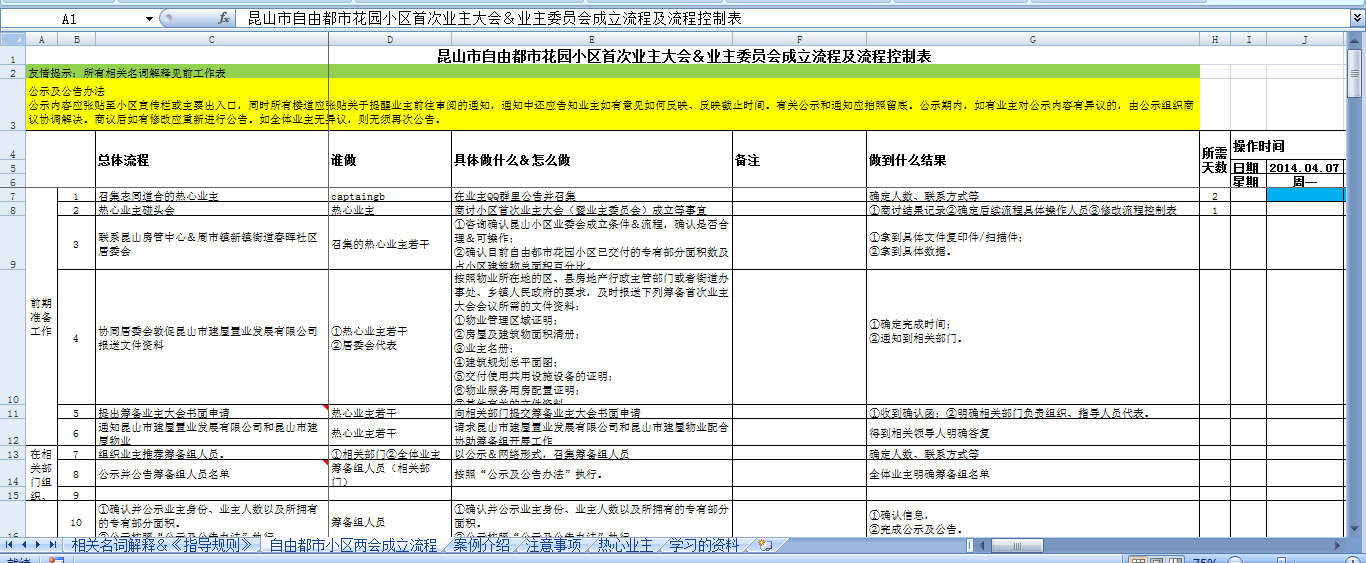Viewport: 1366px width, 563px height.
Task: Click the Name Box showing A1
Action: pyautogui.click(x=72, y=19)
